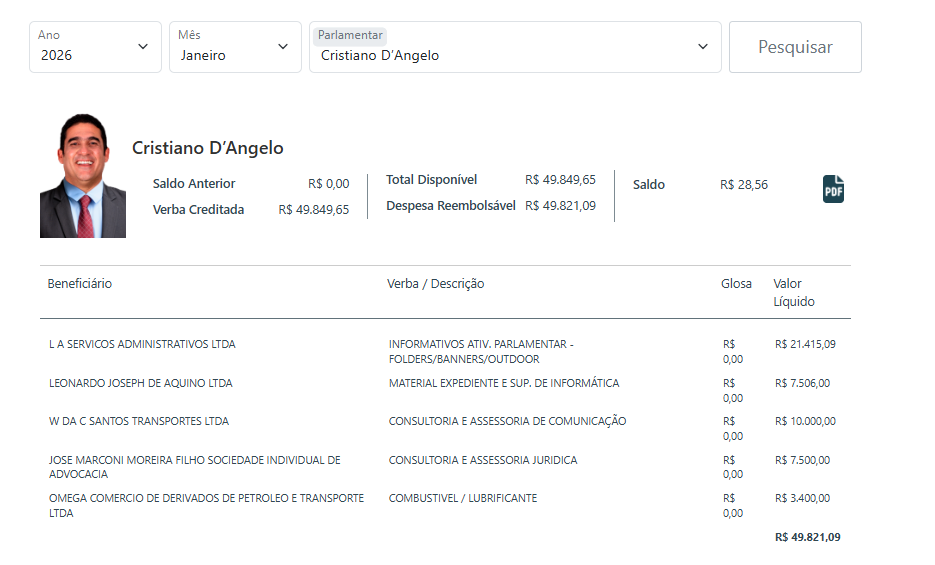Click the bold total R$ 49.821,09 below table
This screenshot has width=935, height=565.
click(807, 537)
